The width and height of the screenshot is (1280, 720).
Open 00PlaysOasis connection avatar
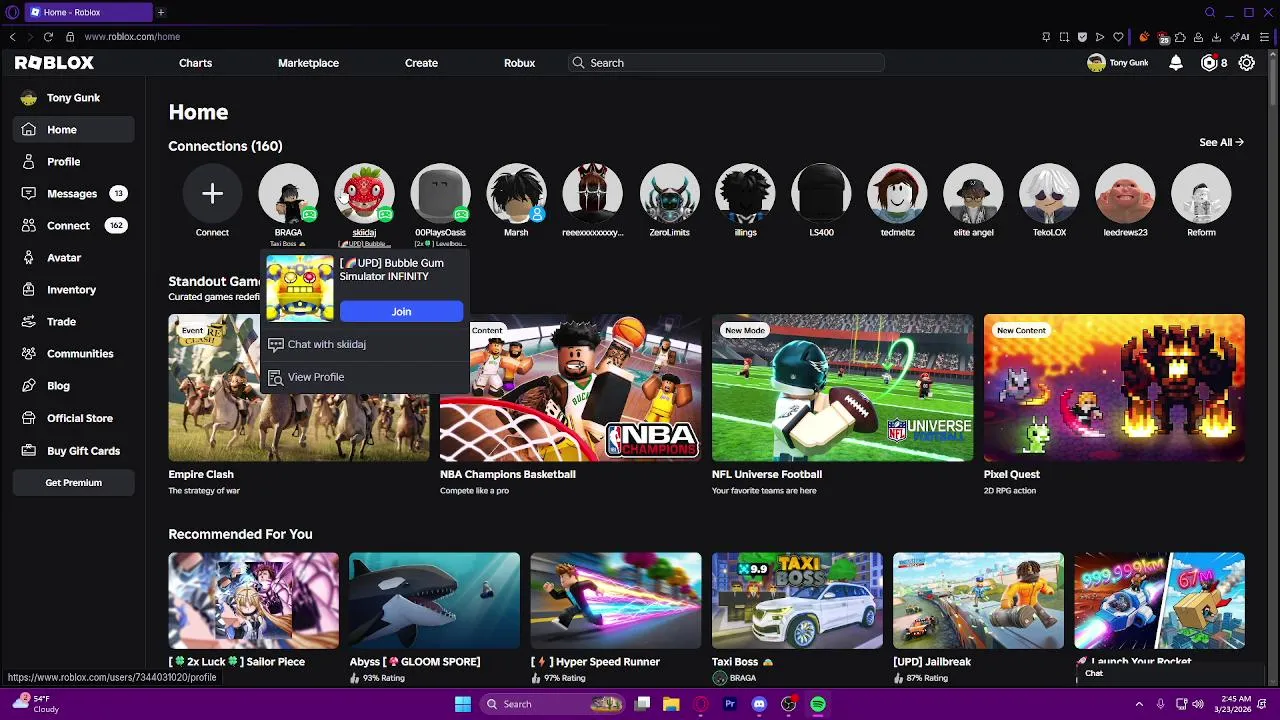(440, 194)
